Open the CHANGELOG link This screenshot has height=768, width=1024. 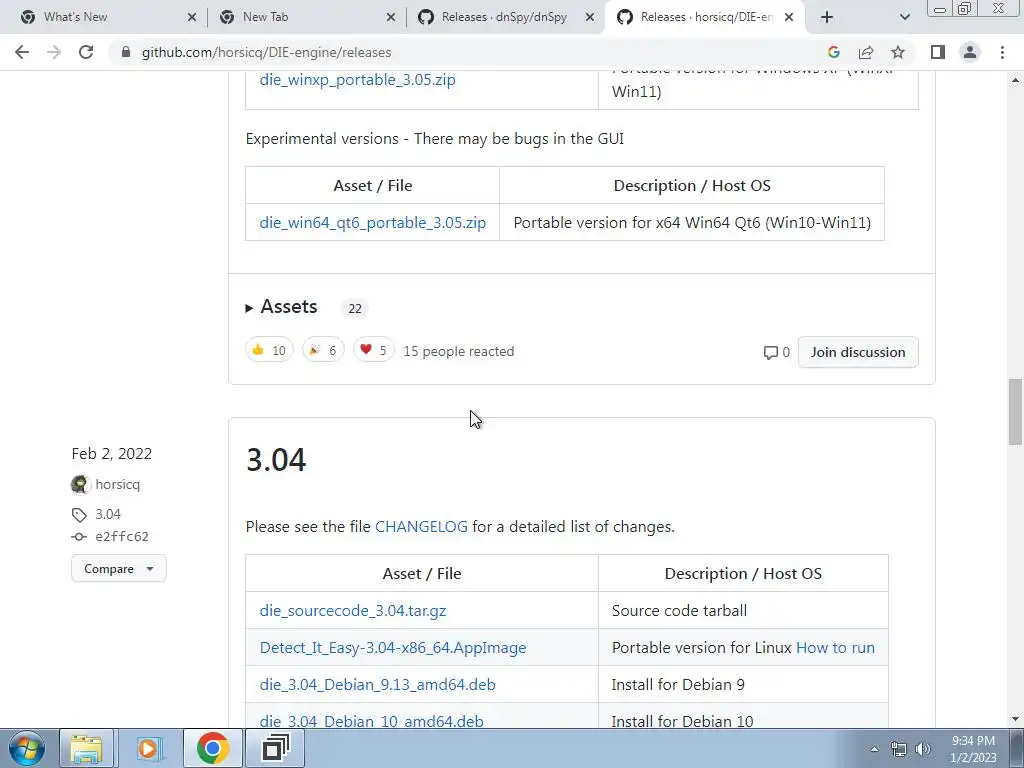(x=421, y=526)
